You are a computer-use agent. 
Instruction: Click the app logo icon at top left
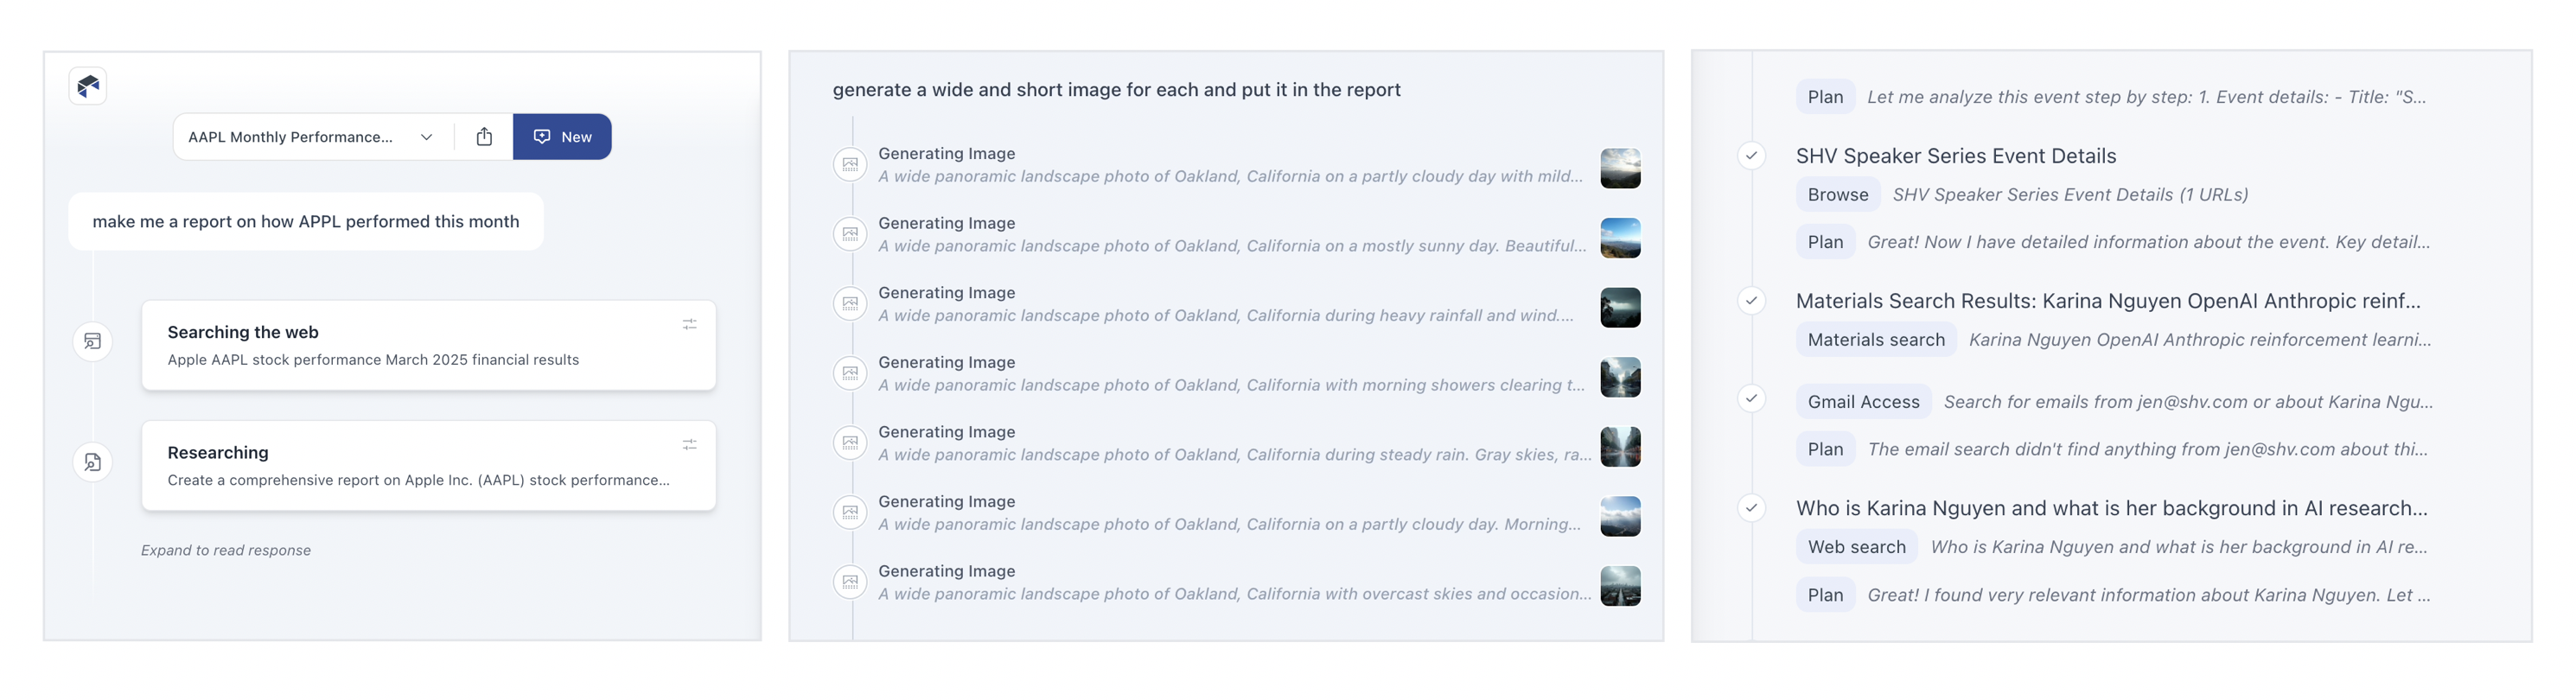coord(88,86)
